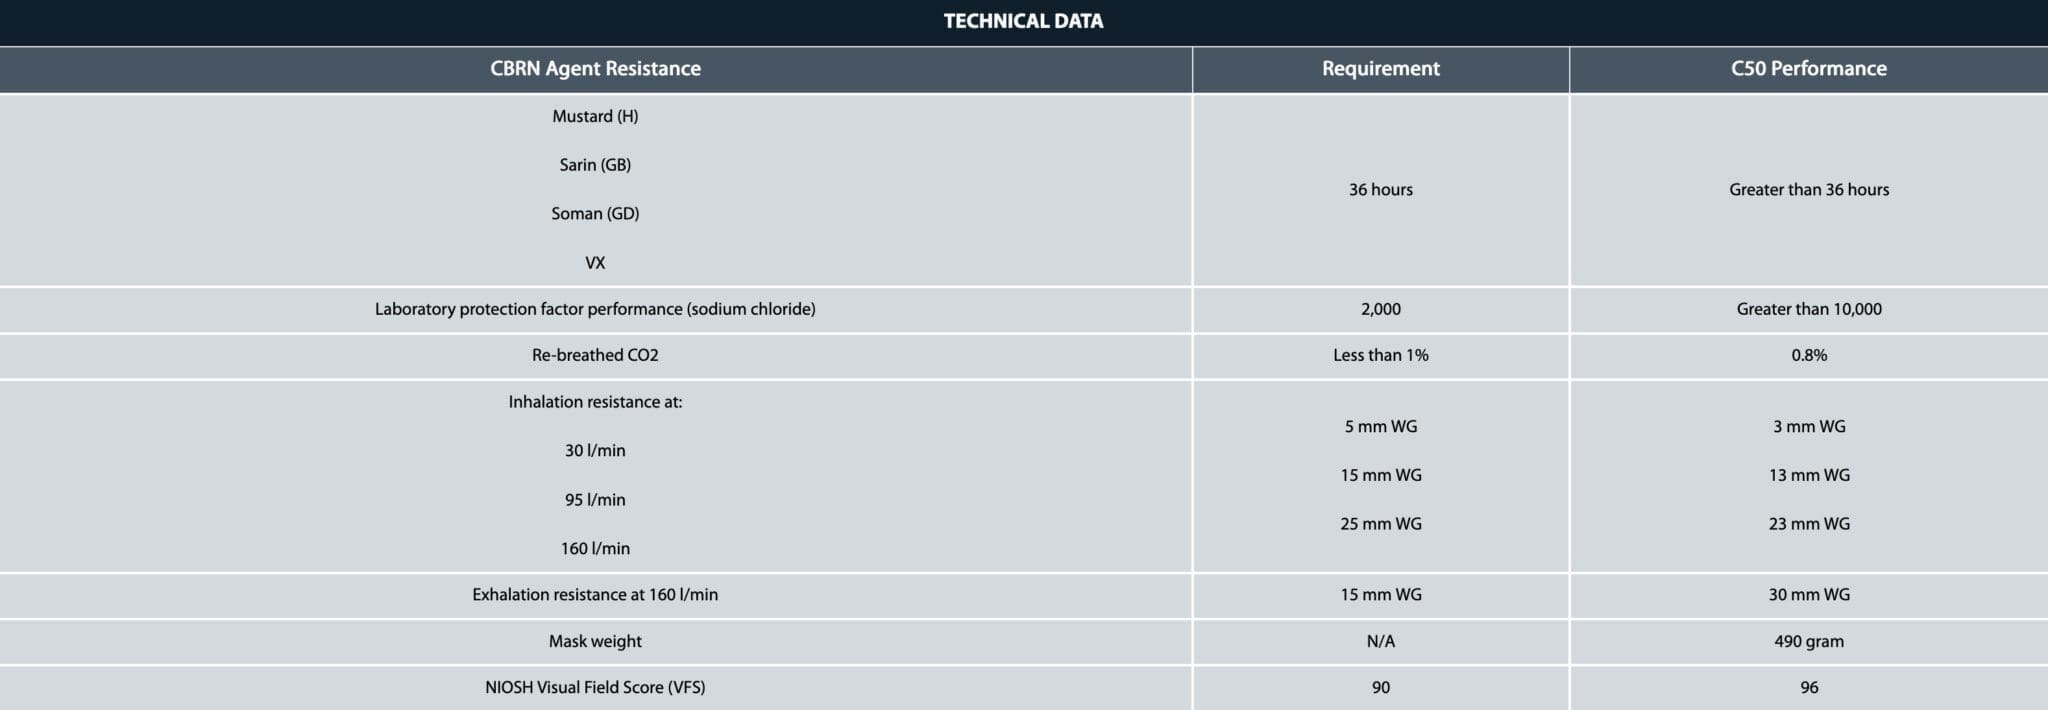Click the Greater than 36 hours cell
Viewport: 2048px width, 710px height.
[1808, 190]
